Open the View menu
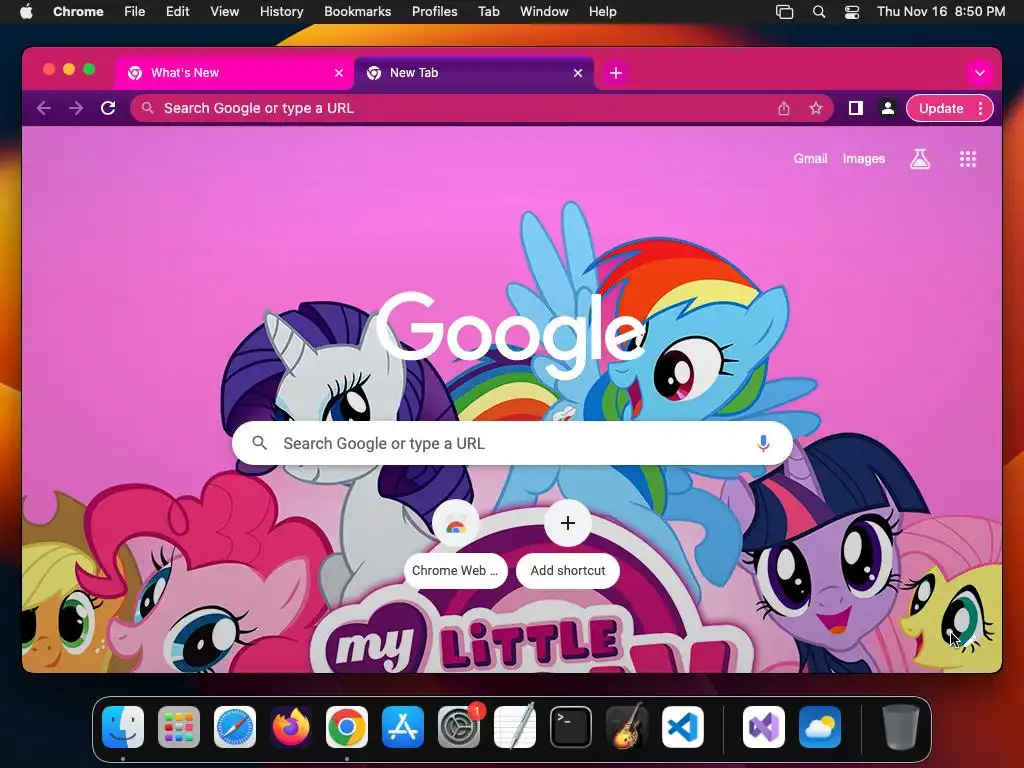 tap(224, 12)
